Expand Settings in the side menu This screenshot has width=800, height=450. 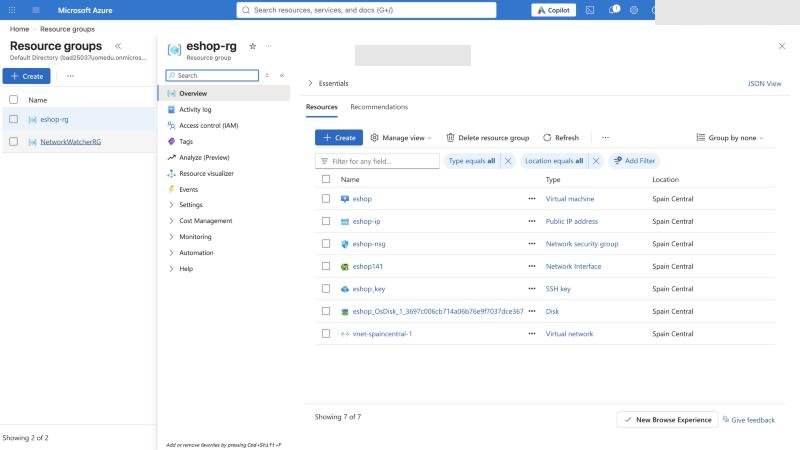[171, 205]
